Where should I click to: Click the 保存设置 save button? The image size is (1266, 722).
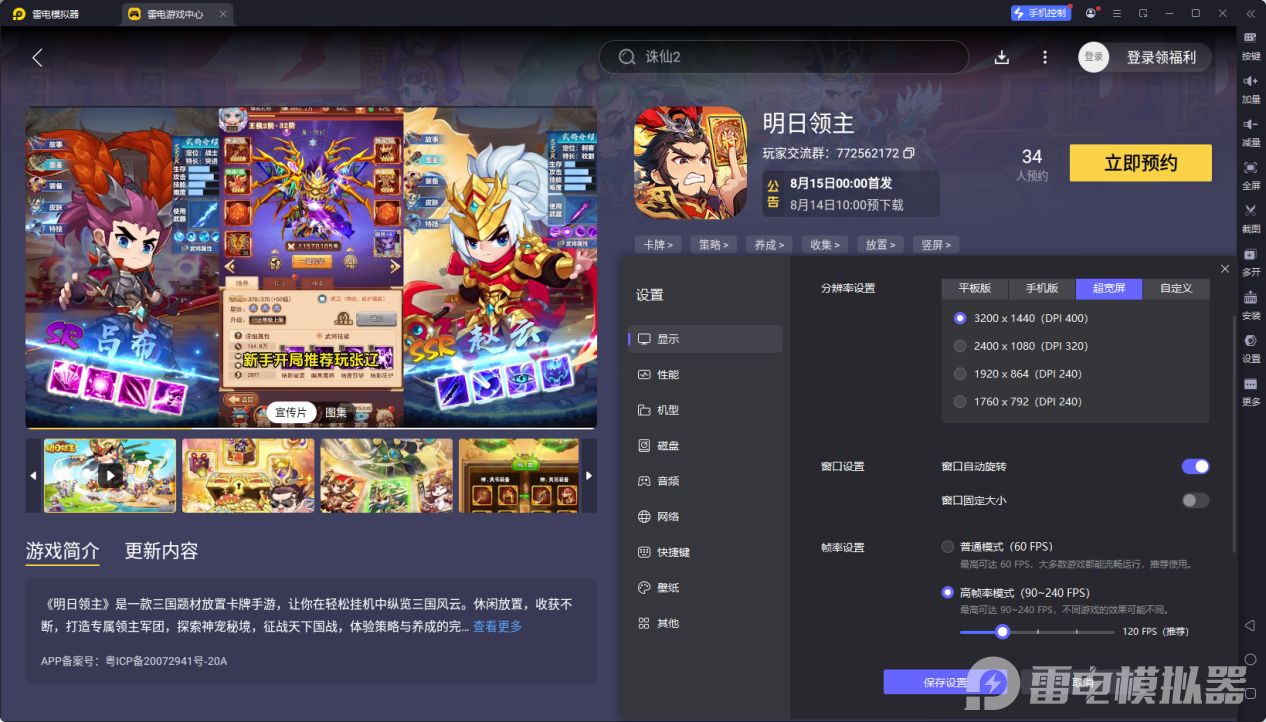pos(945,682)
